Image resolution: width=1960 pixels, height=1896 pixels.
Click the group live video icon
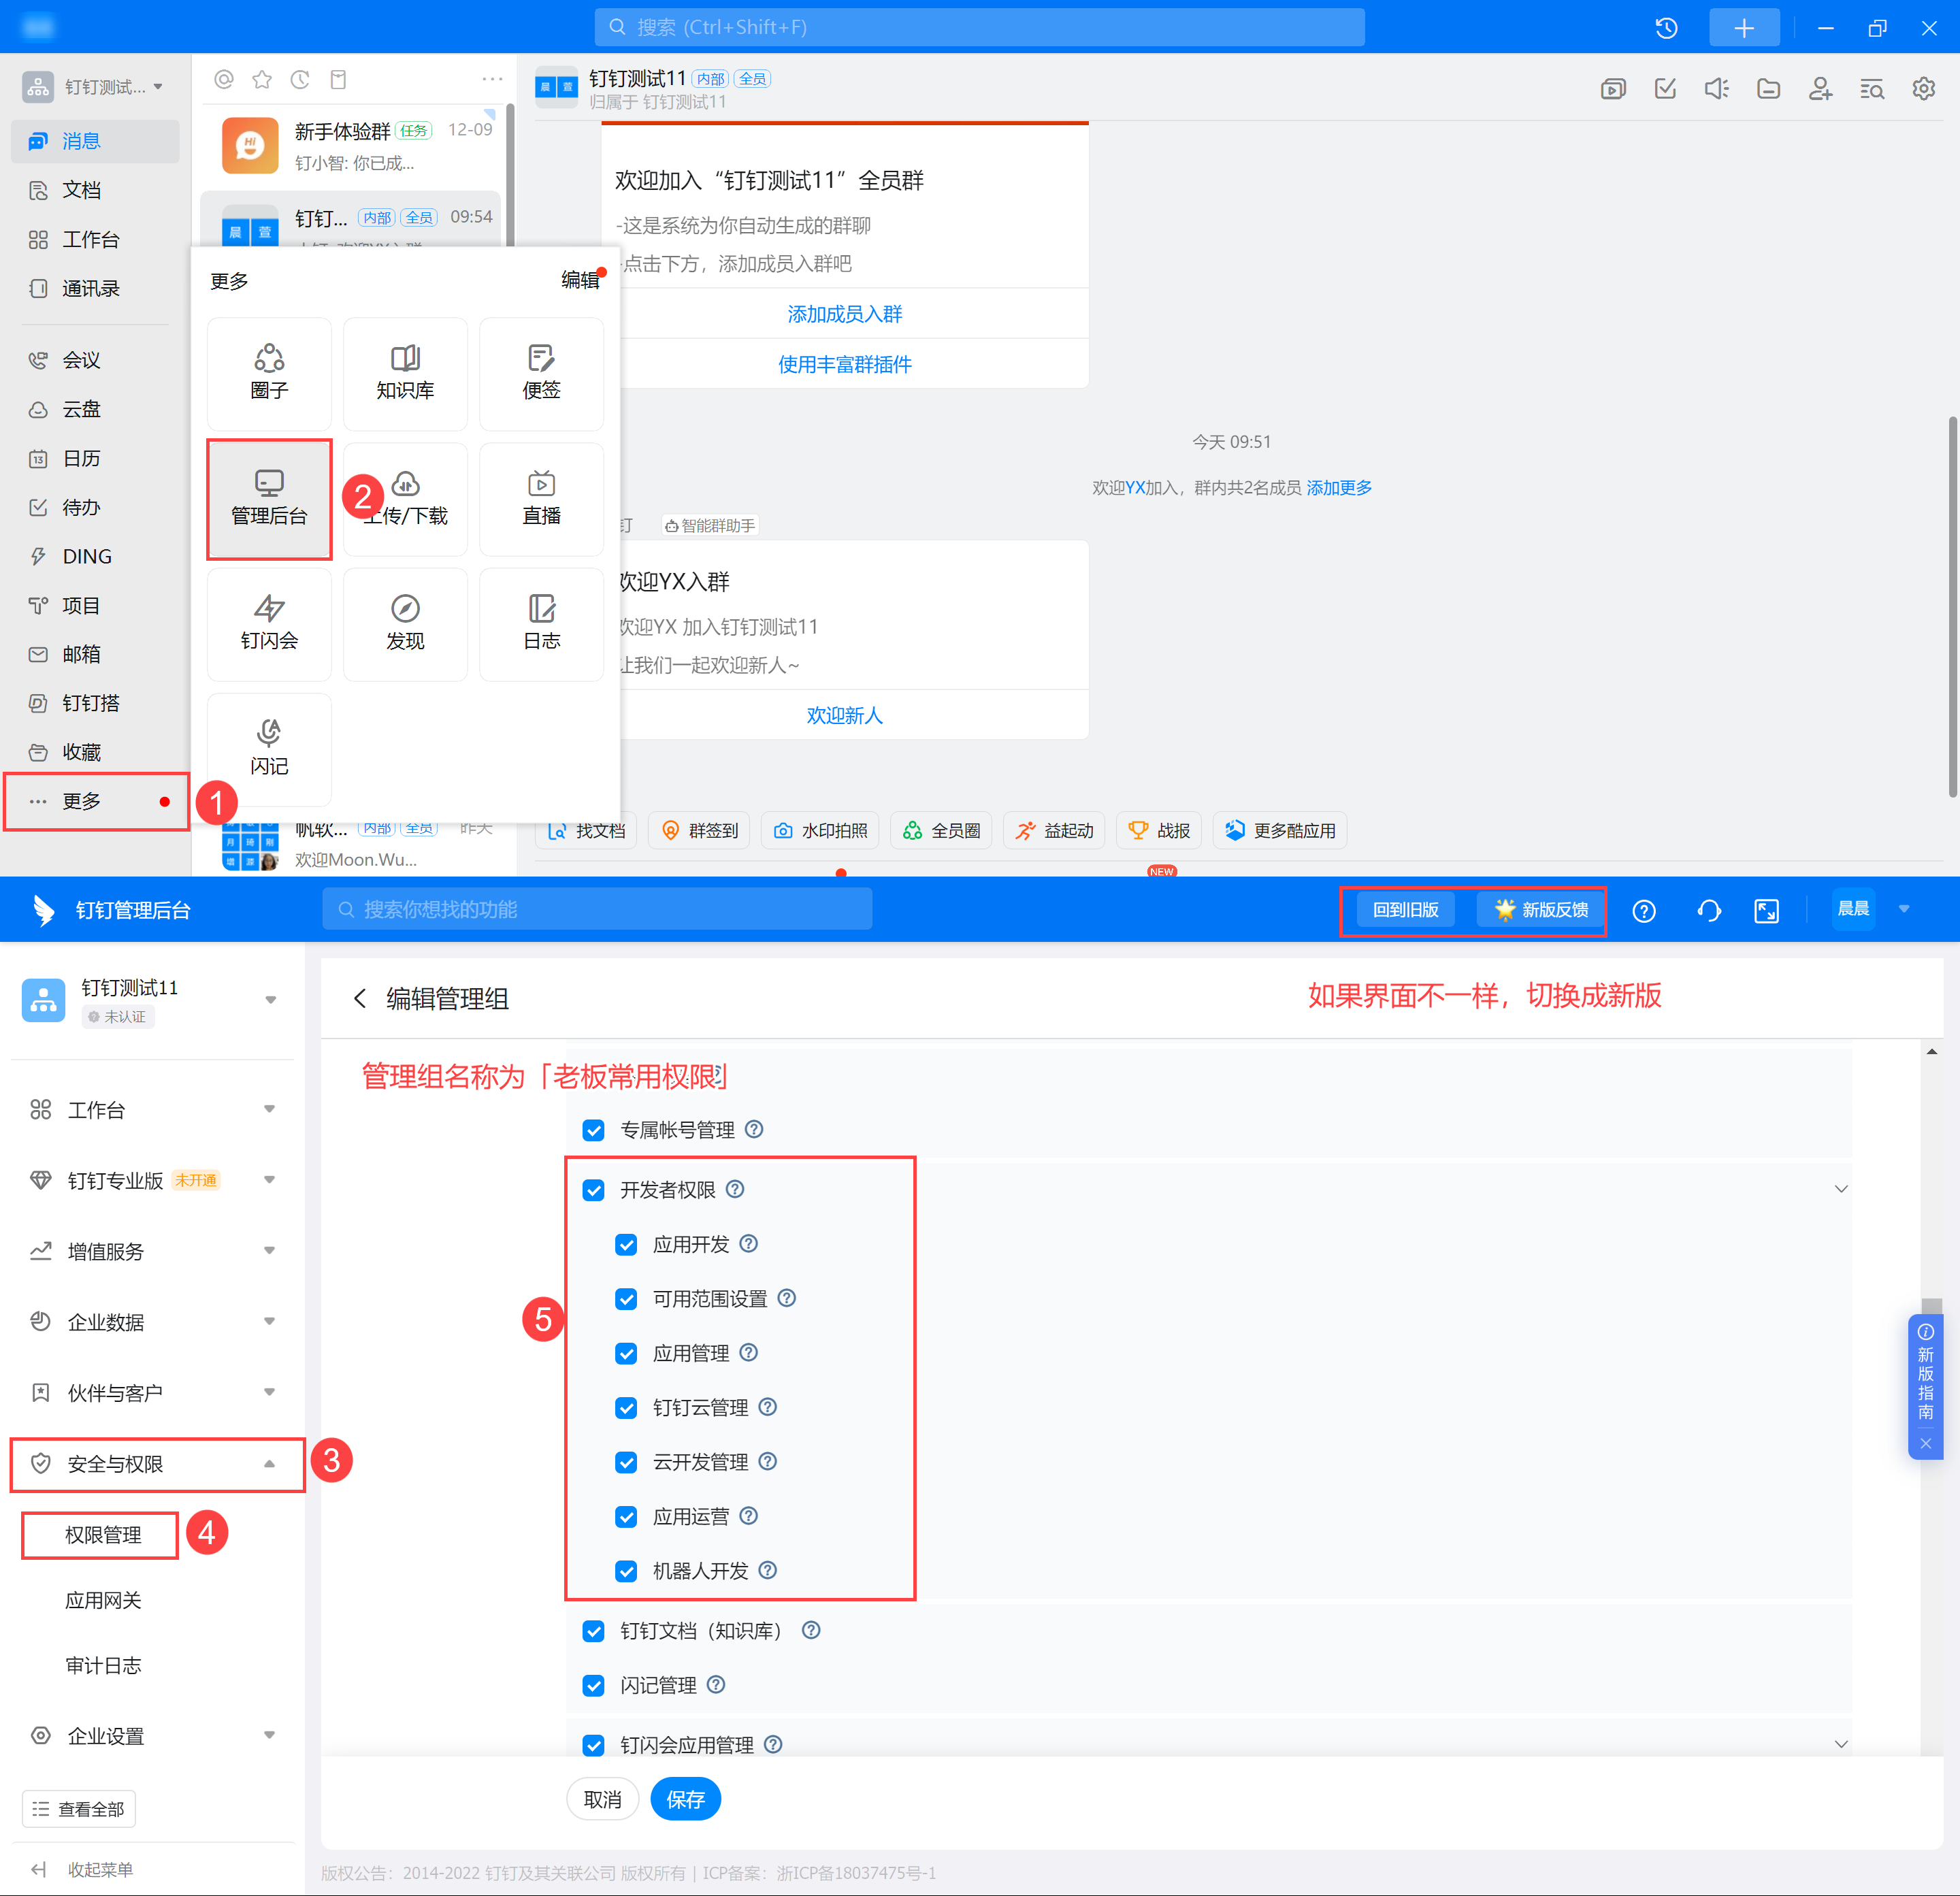point(1613,89)
